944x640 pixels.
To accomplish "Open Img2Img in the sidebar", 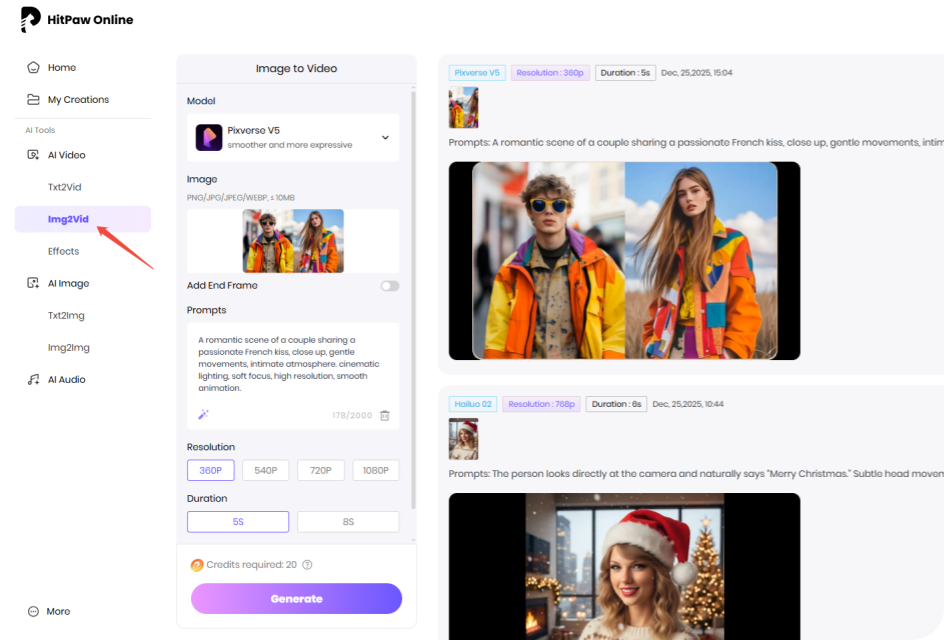I will pos(68,348).
